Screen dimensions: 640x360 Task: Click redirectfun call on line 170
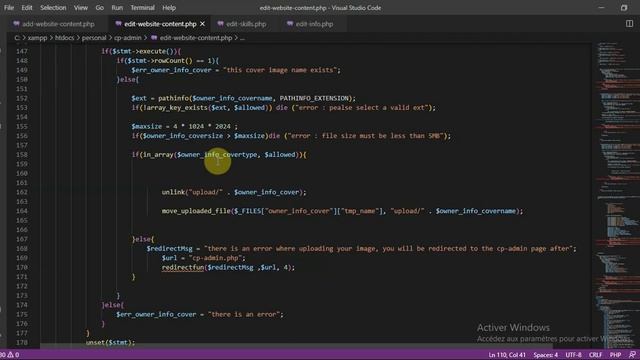point(182,267)
